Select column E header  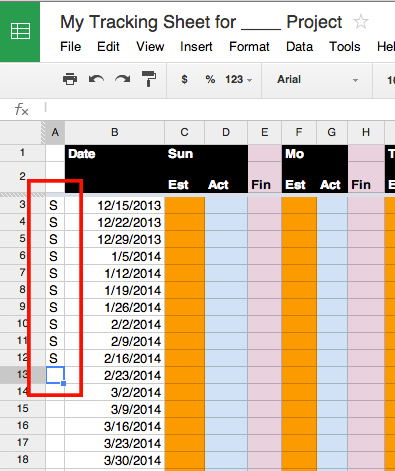click(265, 133)
